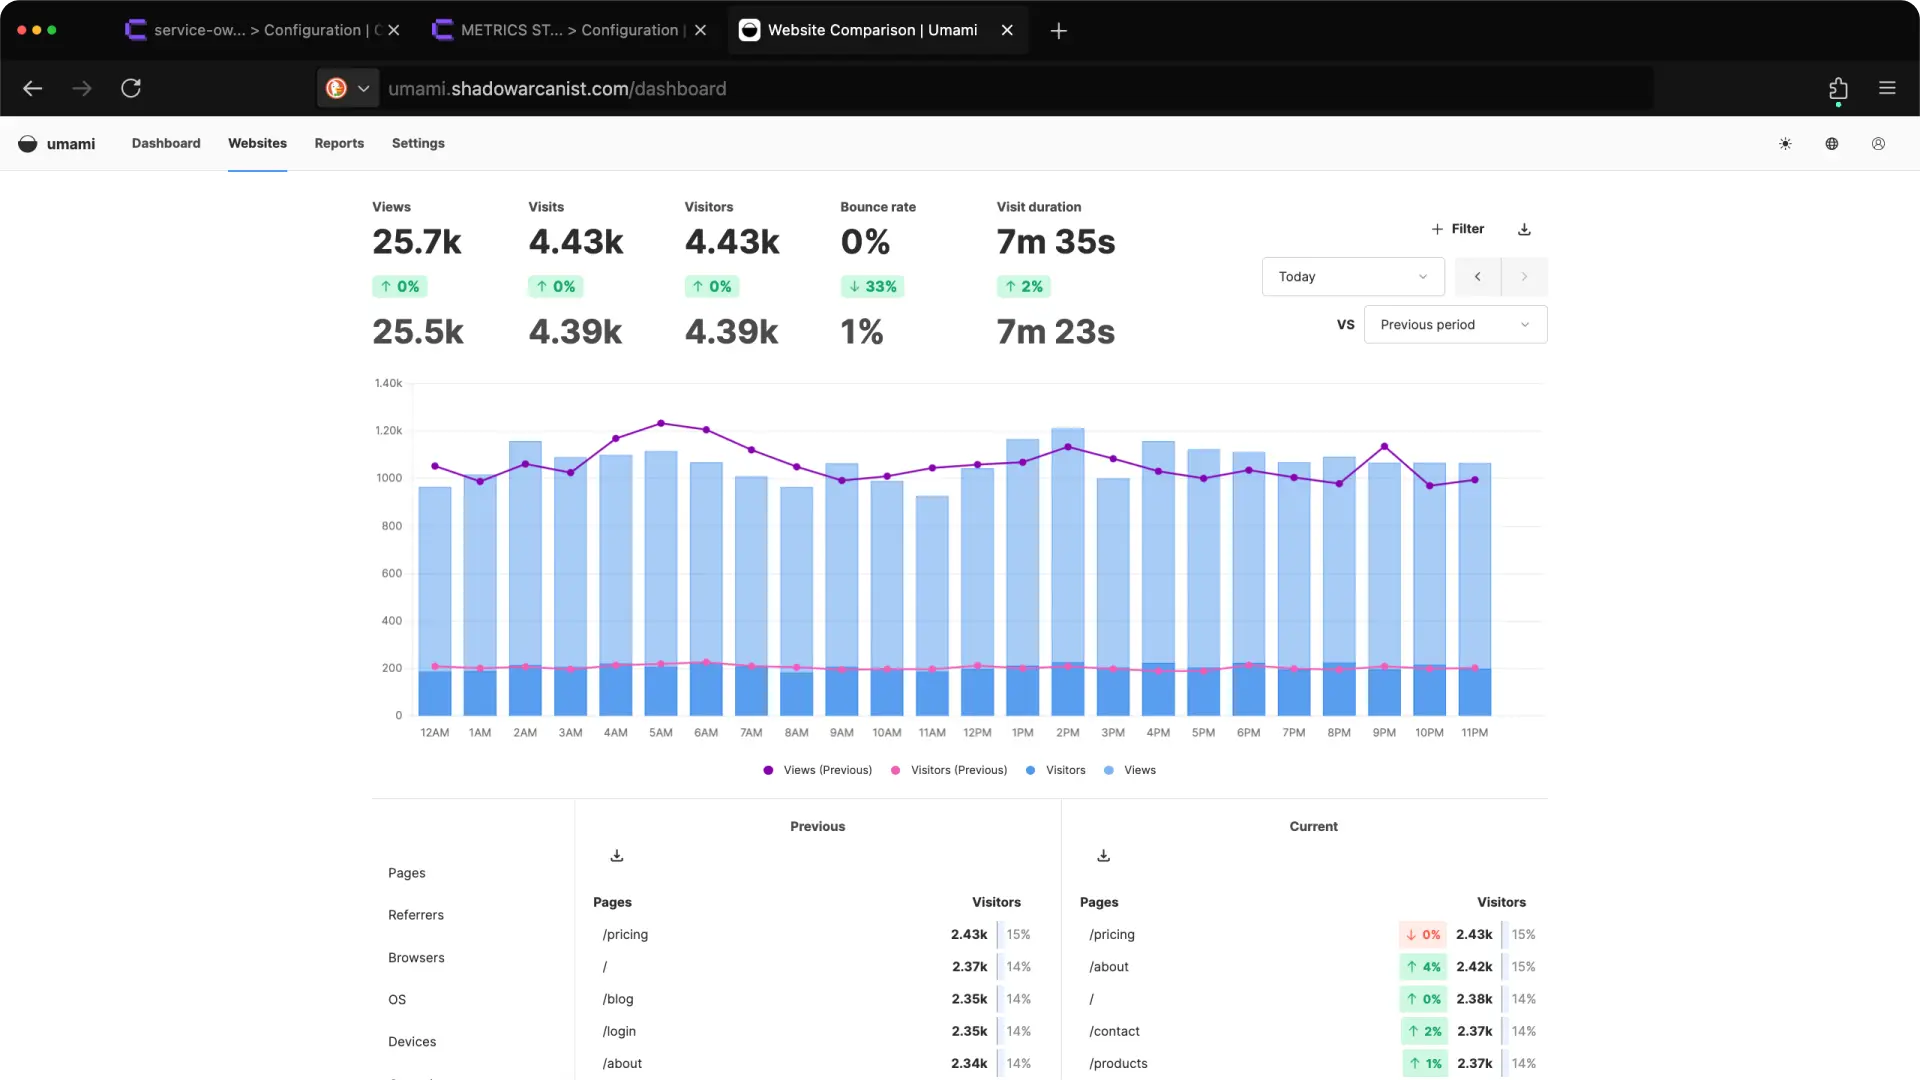Open the language globe icon
This screenshot has height=1080, width=1920.
pyautogui.click(x=1832, y=144)
